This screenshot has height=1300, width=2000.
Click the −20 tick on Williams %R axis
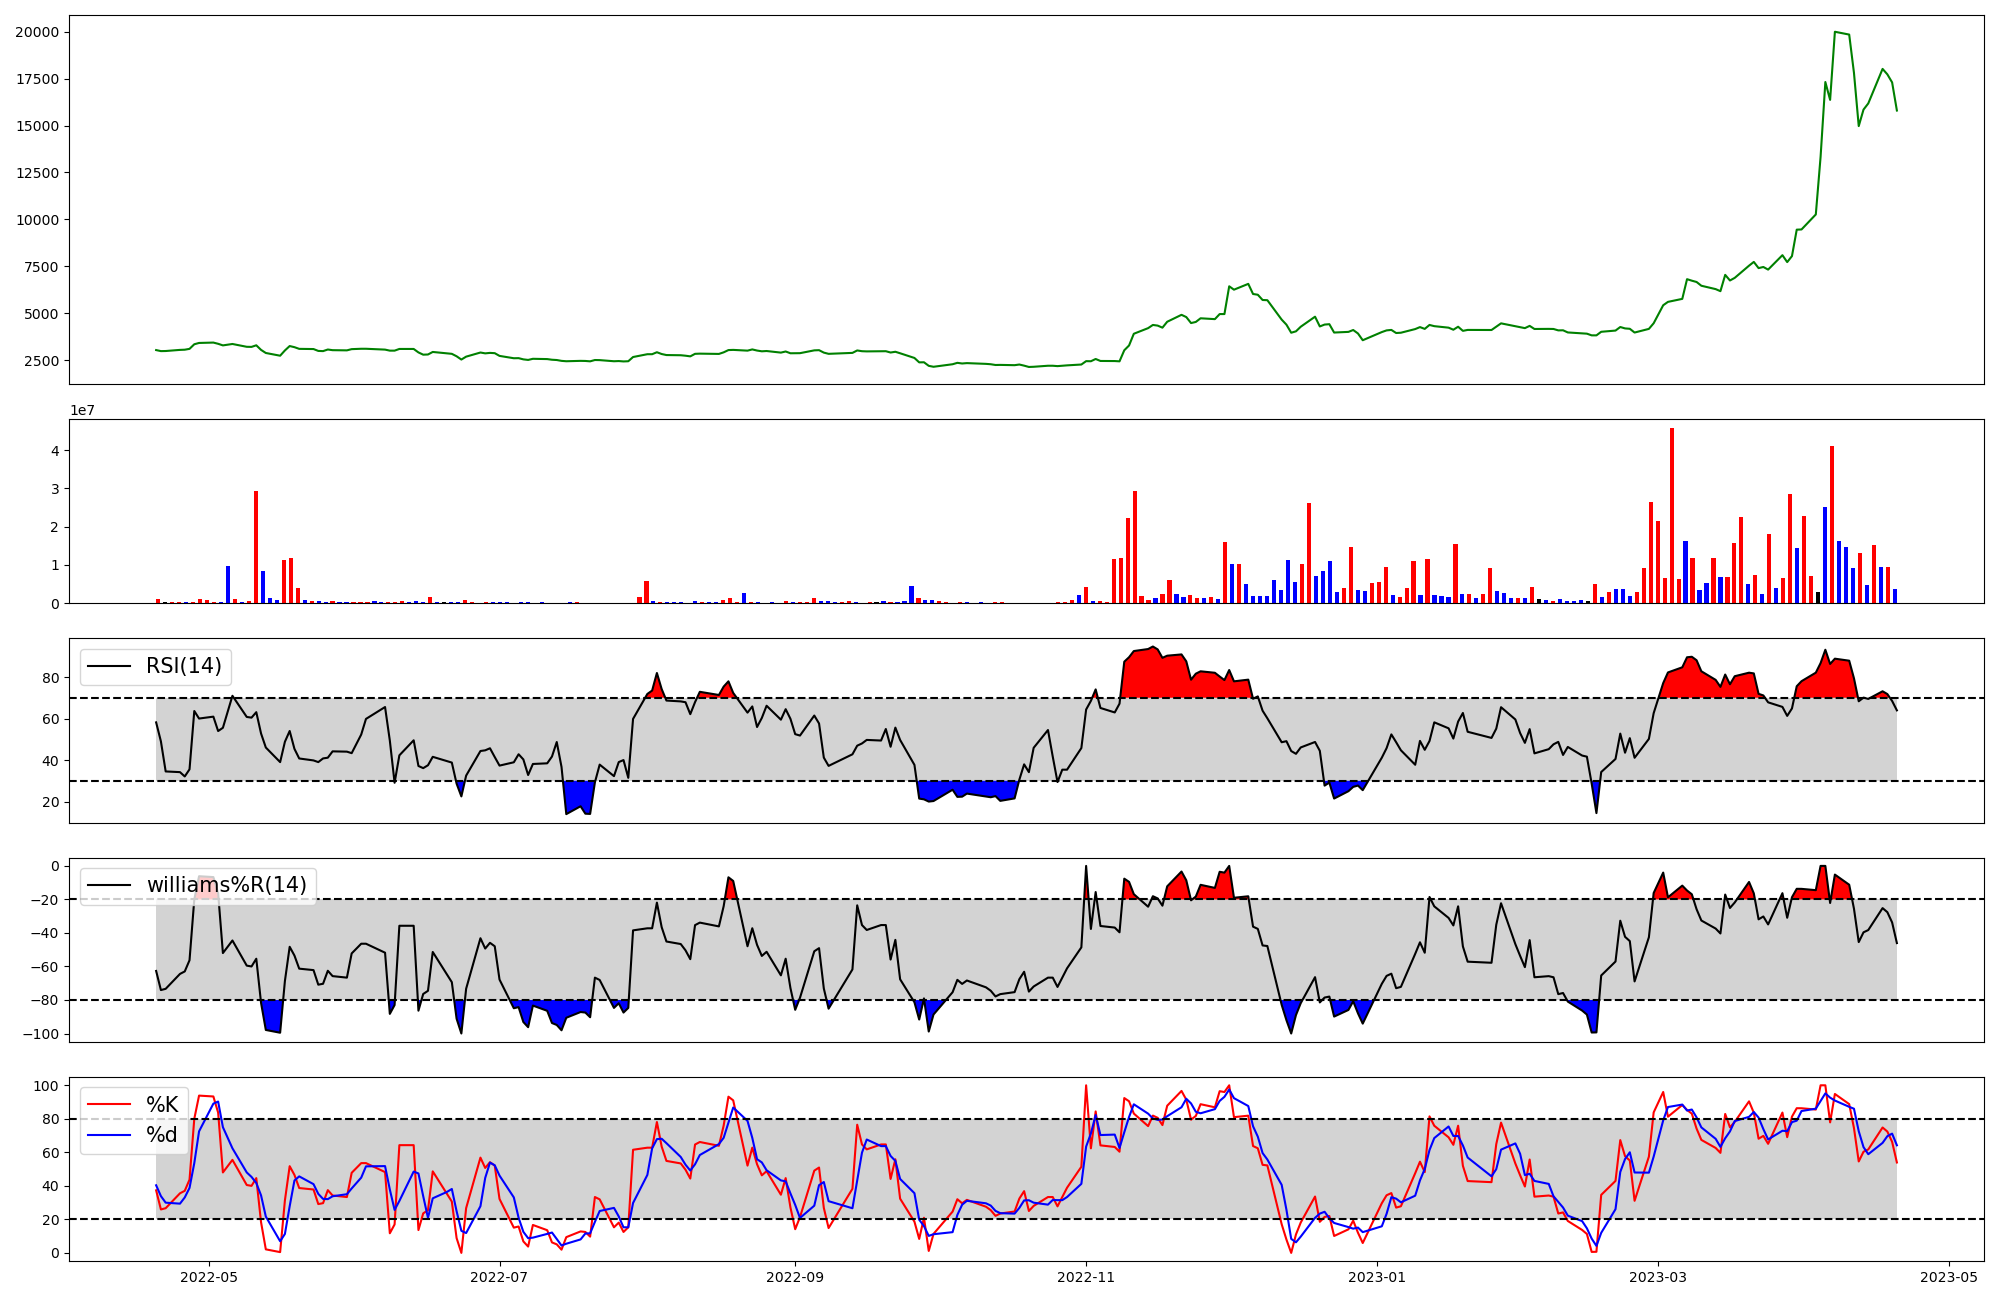pos(44,900)
